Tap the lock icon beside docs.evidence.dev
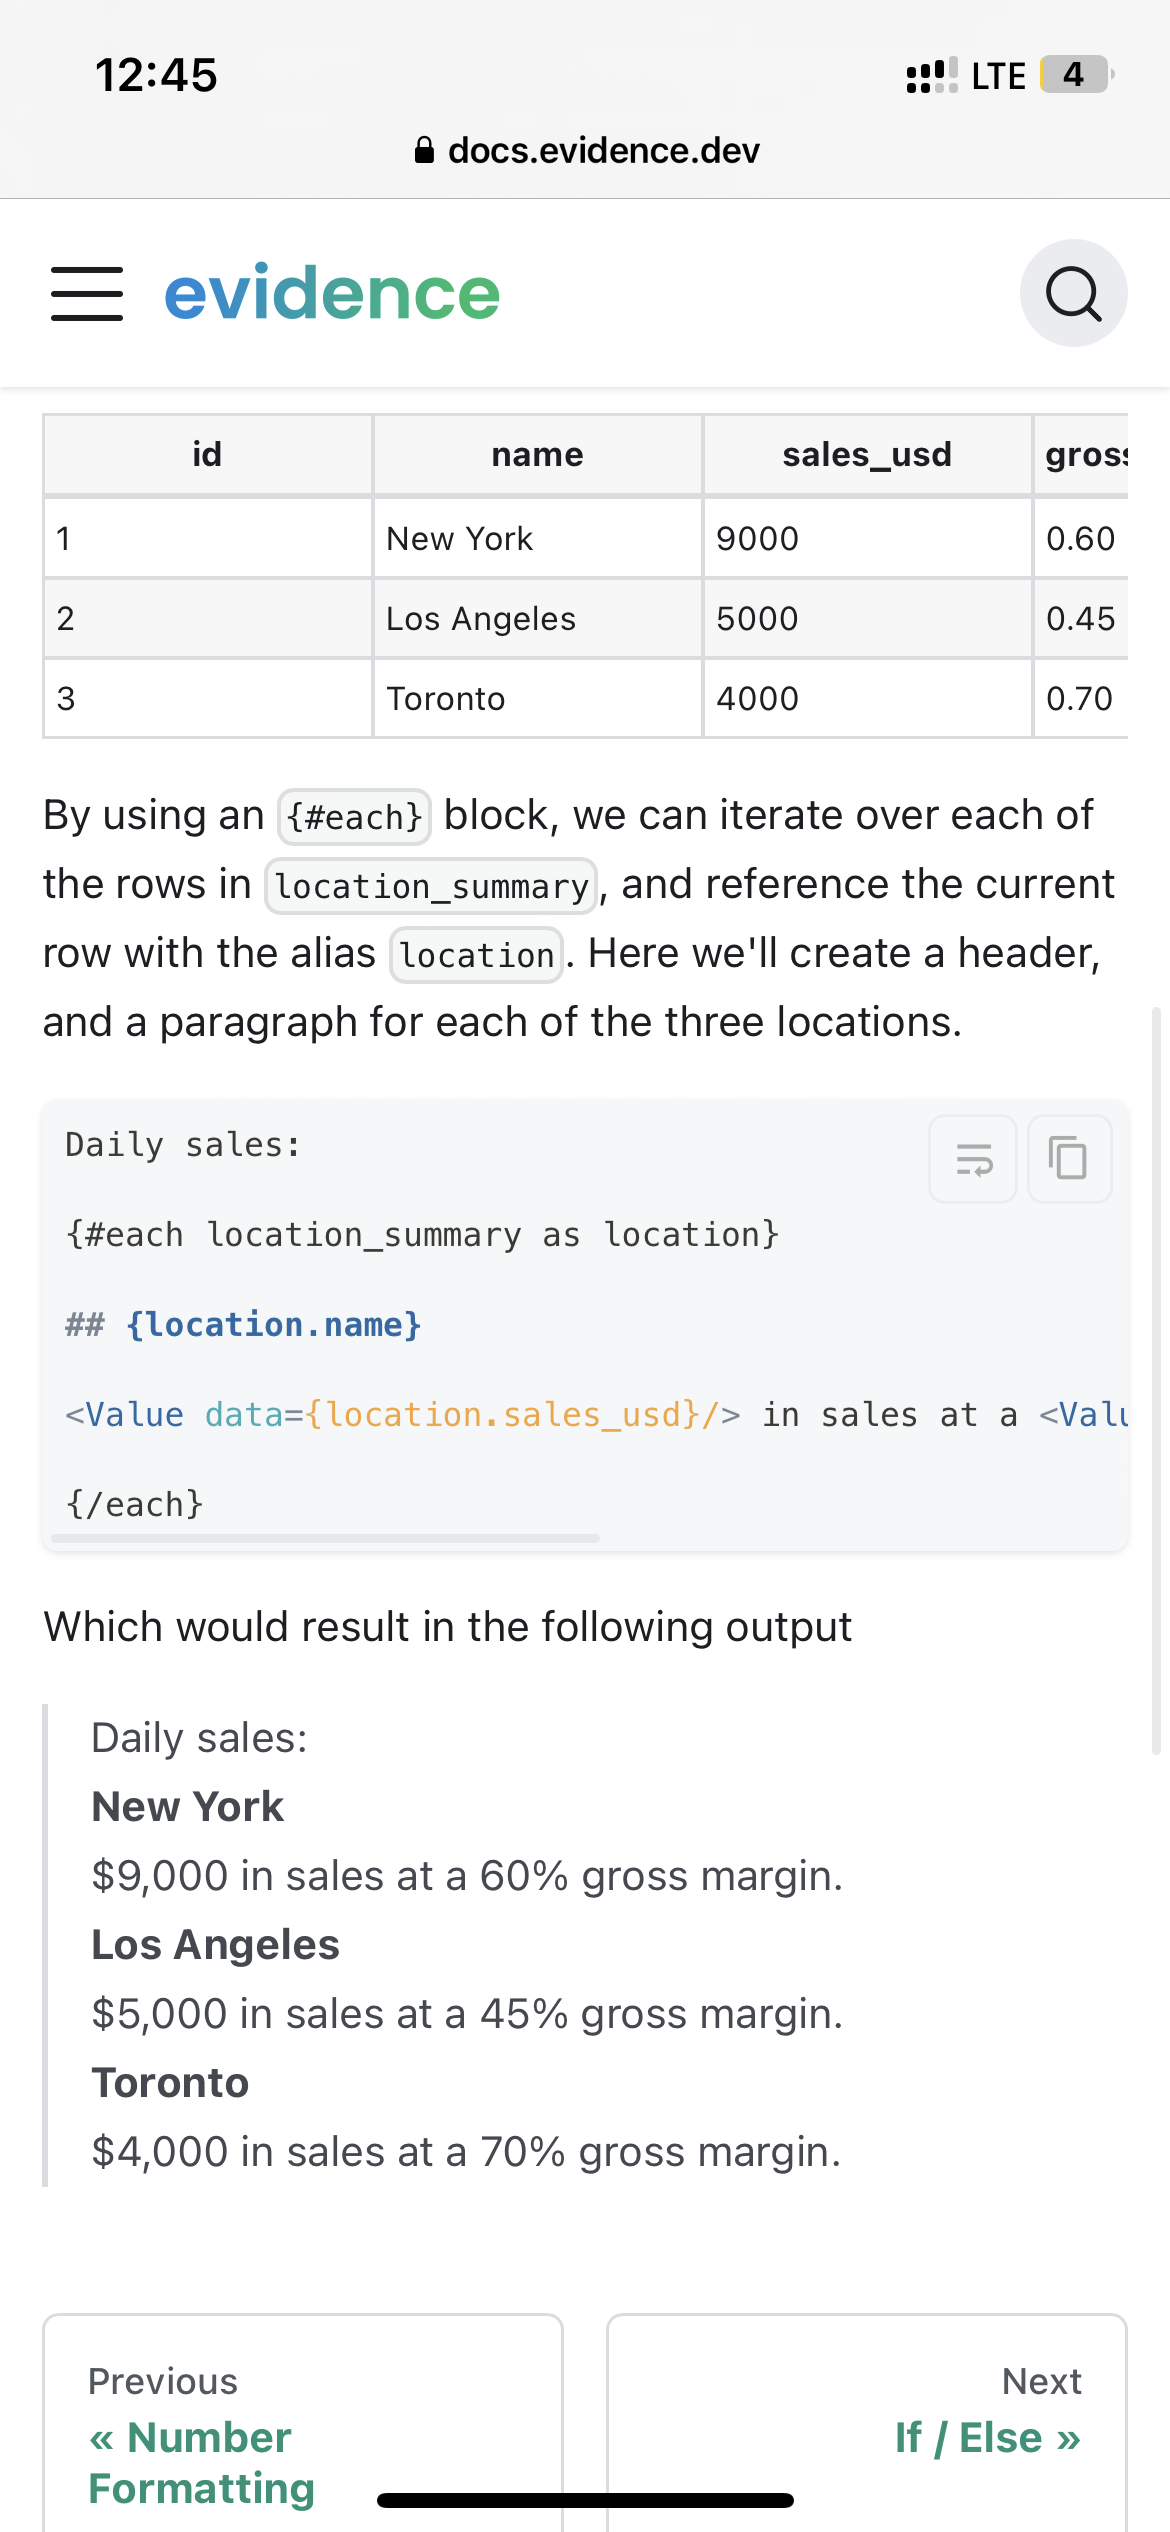1170x2532 pixels. pyautogui.click(x=424, y=150)
